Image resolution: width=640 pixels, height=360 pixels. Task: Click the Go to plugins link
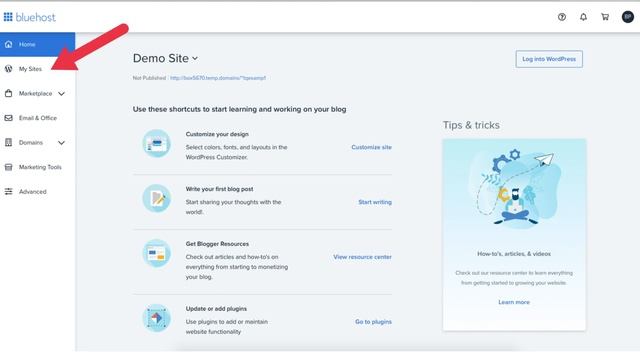373,322
